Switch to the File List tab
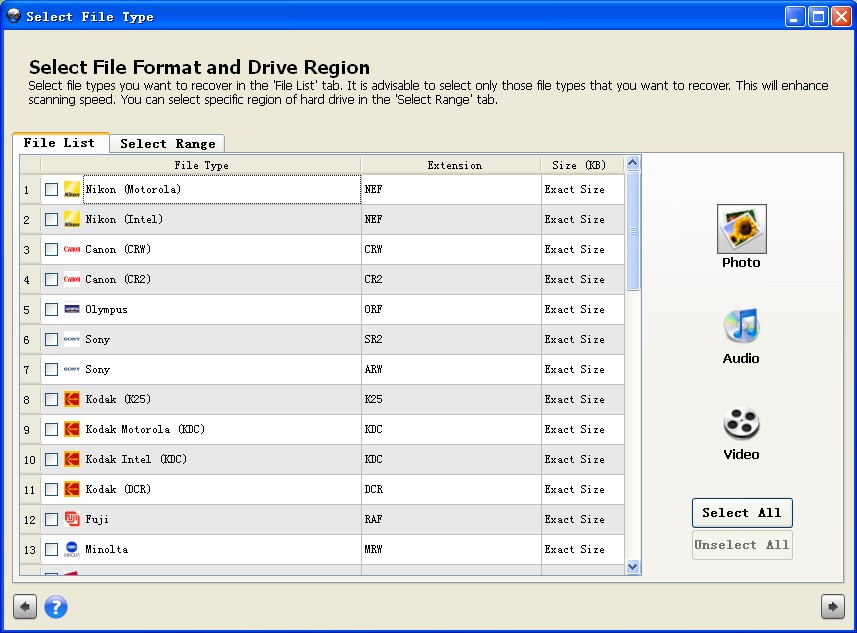This screenshot has width=857, height=633. tap(60, 143)
